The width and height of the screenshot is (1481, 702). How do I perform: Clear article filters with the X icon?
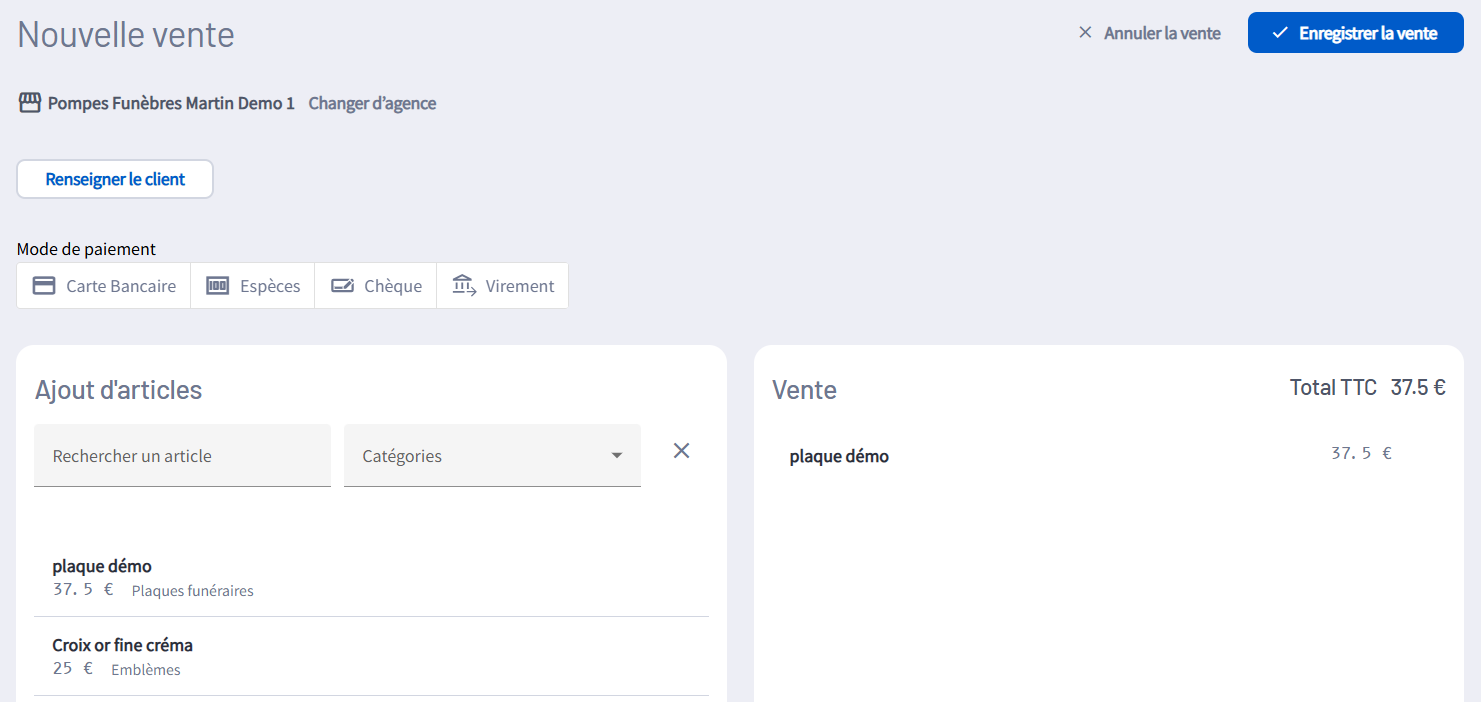[681, 451]
